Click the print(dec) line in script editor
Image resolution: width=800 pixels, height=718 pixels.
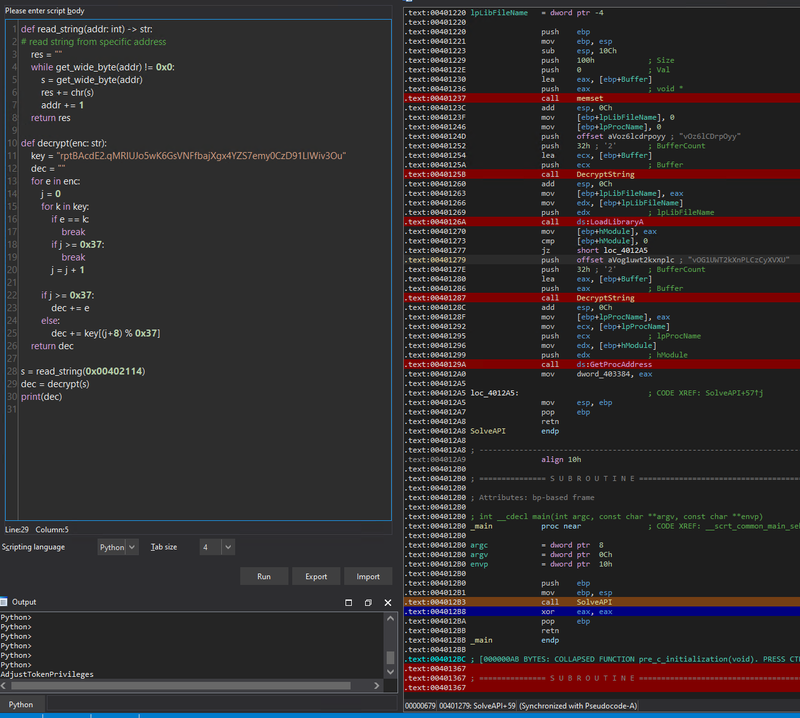[41, 397]
